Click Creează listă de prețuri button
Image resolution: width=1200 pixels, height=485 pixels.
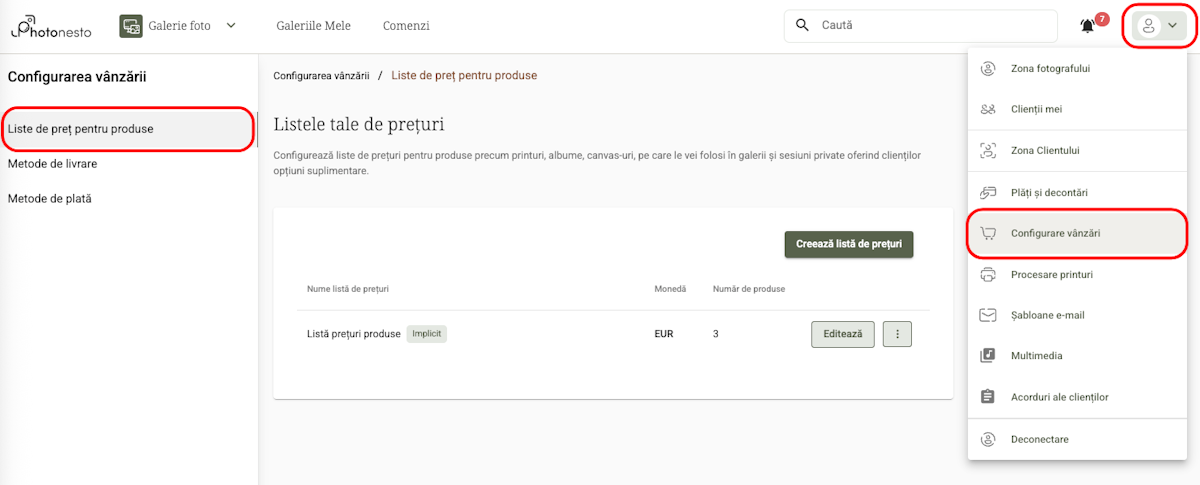pyautogui.click(x=849, y=244)
